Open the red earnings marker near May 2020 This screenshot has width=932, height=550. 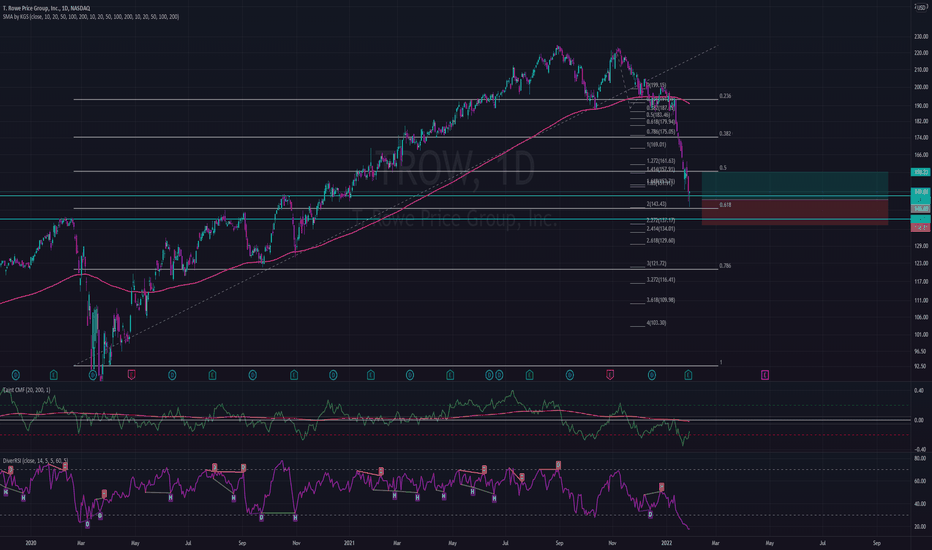[x=131, y=375]
